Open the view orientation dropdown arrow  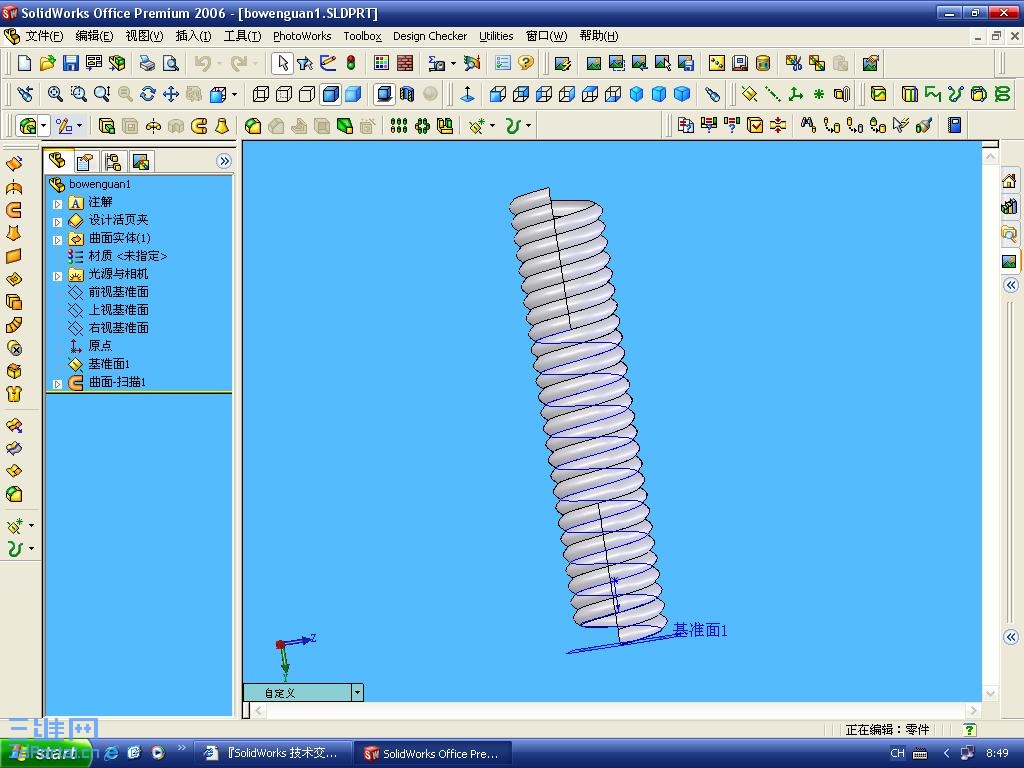234,95
